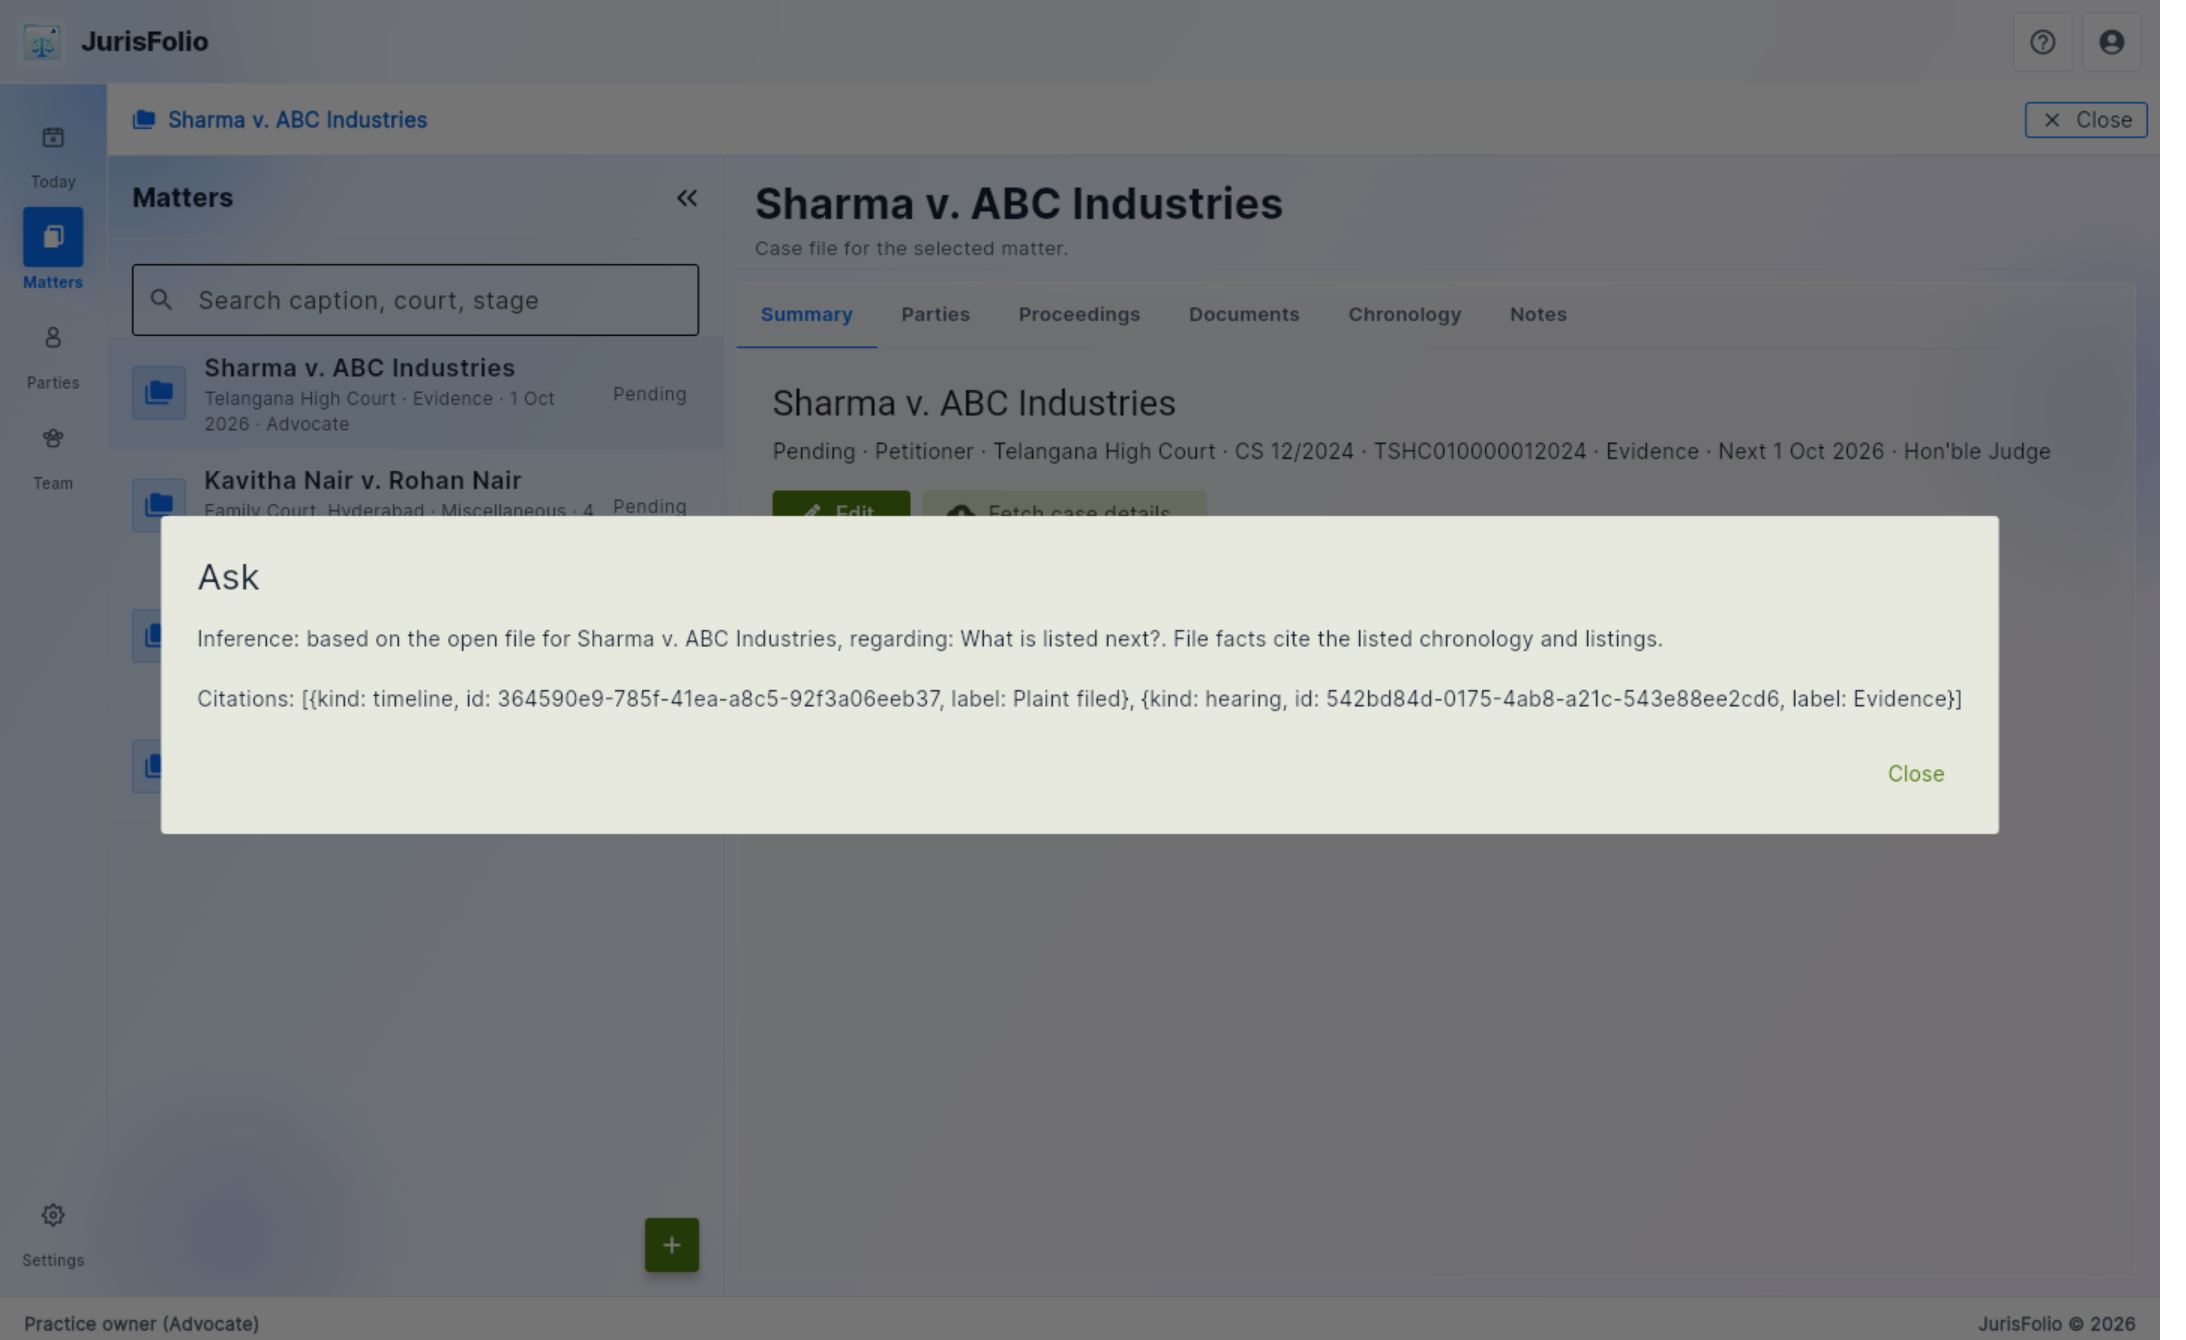
Task: Click the search caption, court, stage field
Action: click(x=415, y=300)
